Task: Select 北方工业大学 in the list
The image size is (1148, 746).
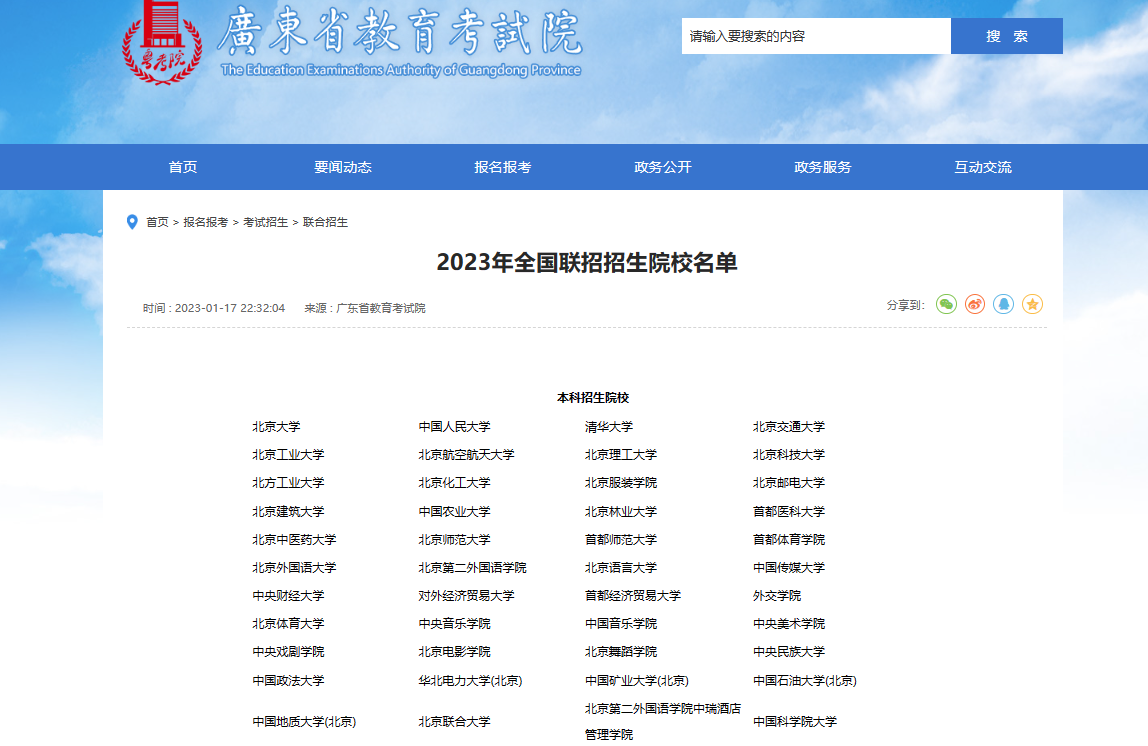Action: [x=288, y=482]
